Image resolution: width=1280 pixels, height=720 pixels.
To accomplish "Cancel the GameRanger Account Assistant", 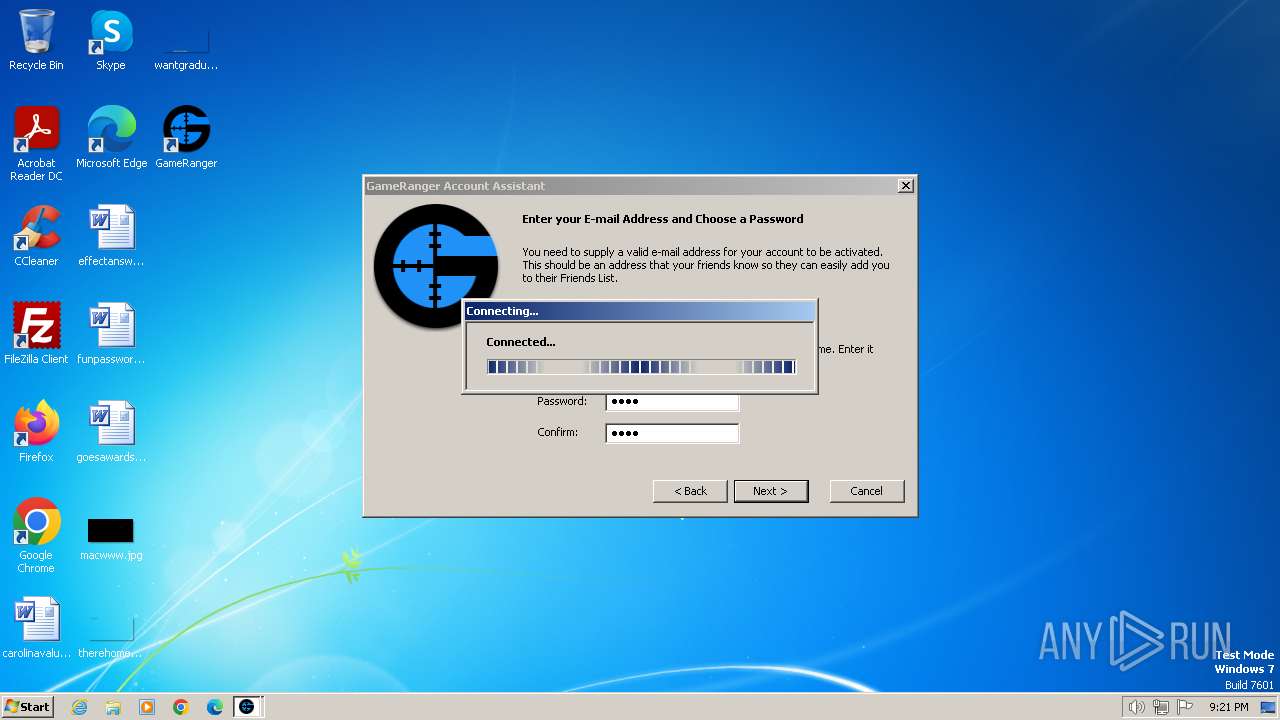I will tap(867, 491).
